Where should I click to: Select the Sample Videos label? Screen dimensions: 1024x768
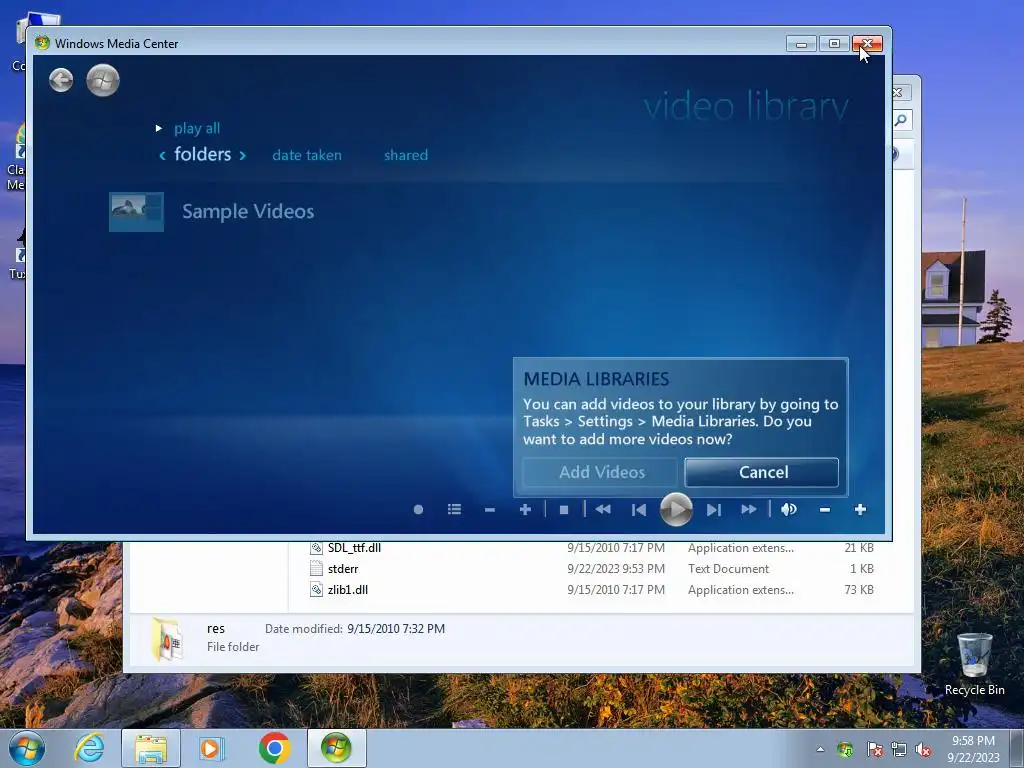[x=248, y=212]
